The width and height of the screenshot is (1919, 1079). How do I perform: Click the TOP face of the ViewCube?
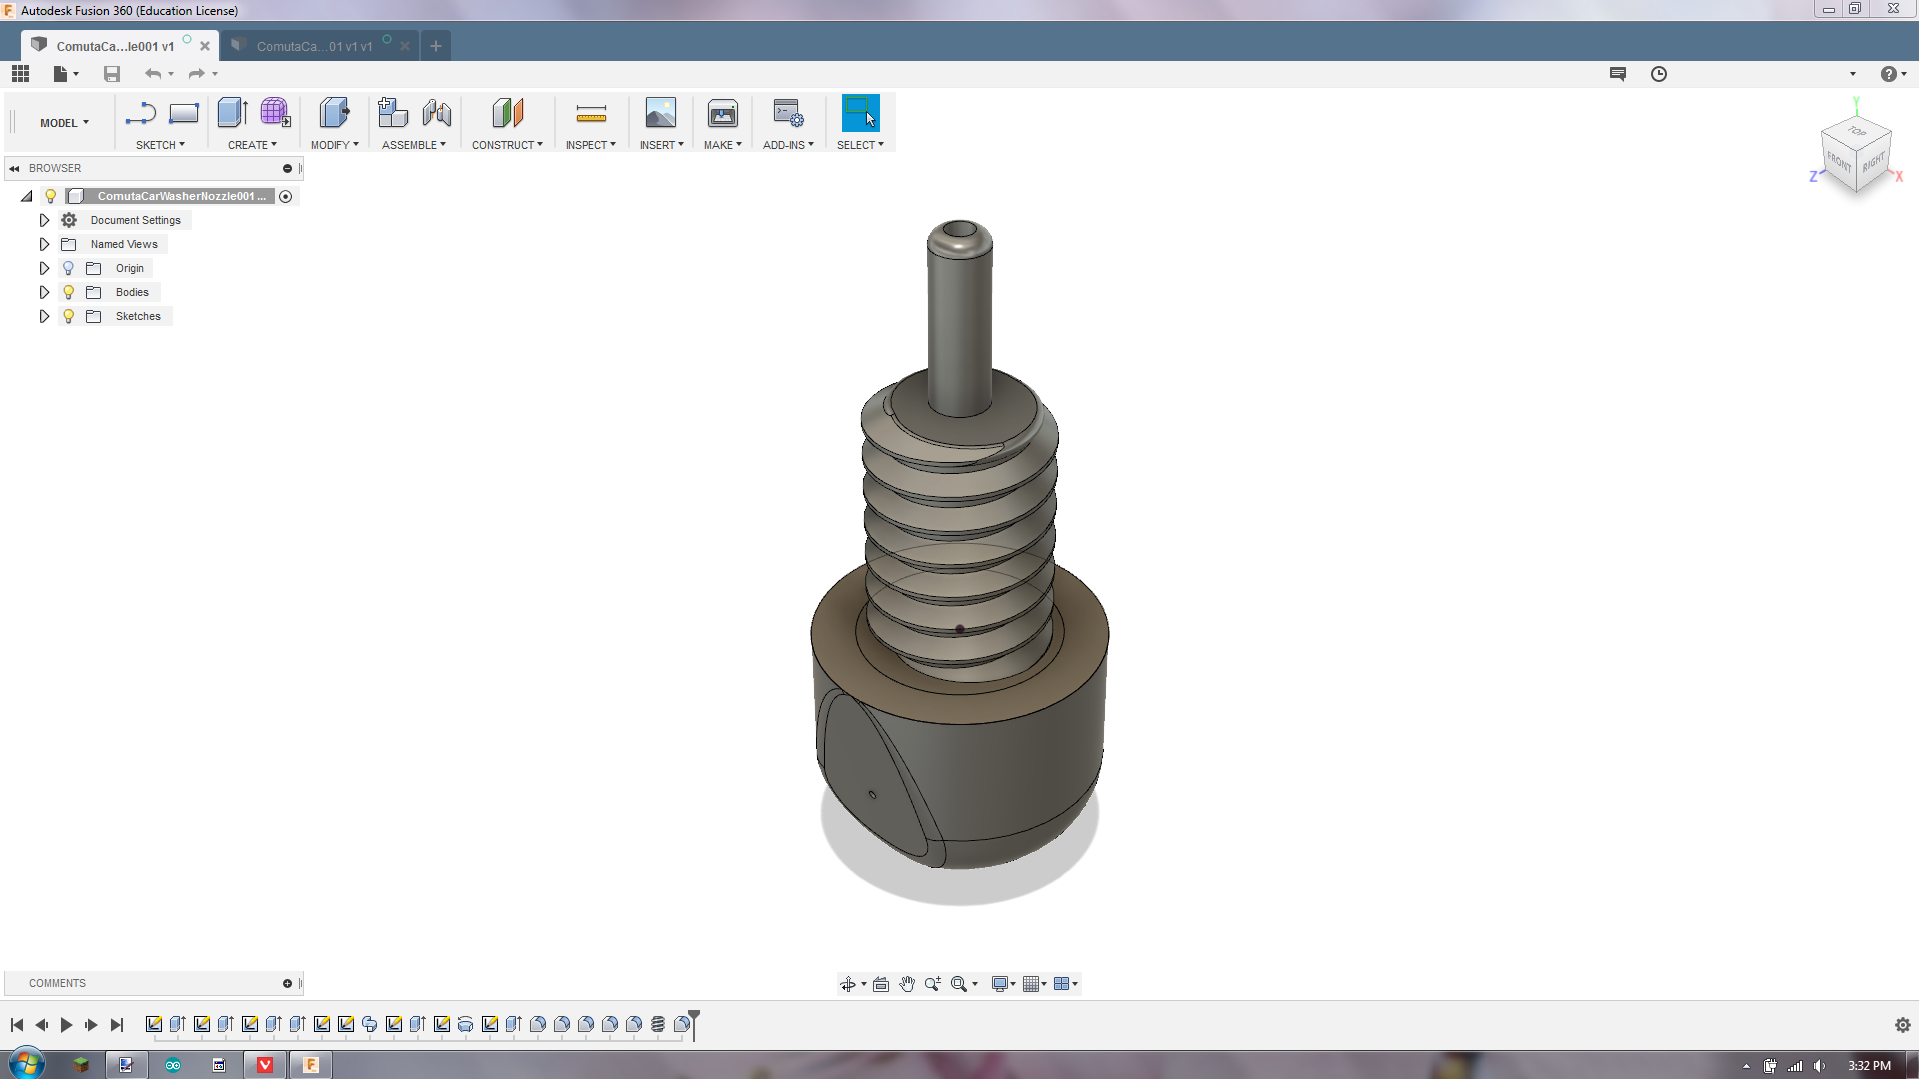tap(1856, 132)
